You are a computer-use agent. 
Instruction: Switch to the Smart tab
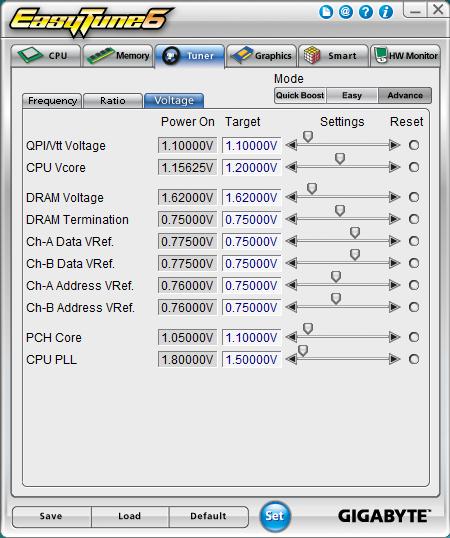[333, 56]
